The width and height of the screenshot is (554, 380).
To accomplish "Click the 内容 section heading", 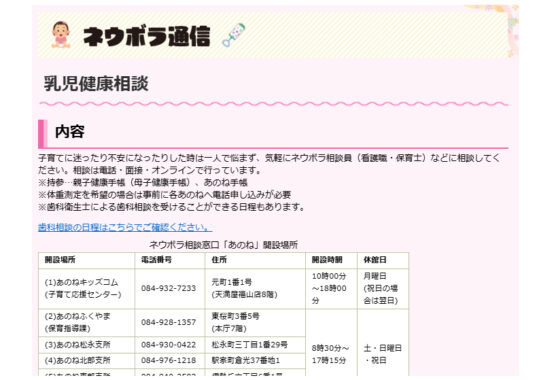I will tap(70, 132).
